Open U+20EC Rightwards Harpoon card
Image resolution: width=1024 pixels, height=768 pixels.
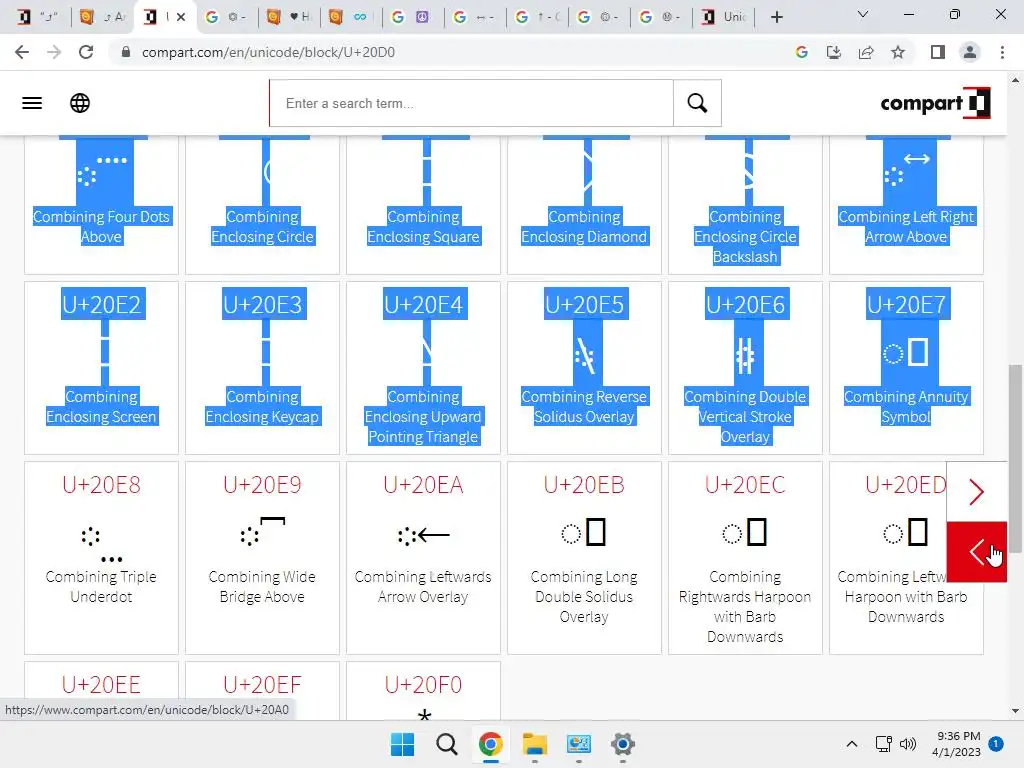pyautogui.click(x=745, y=558)
